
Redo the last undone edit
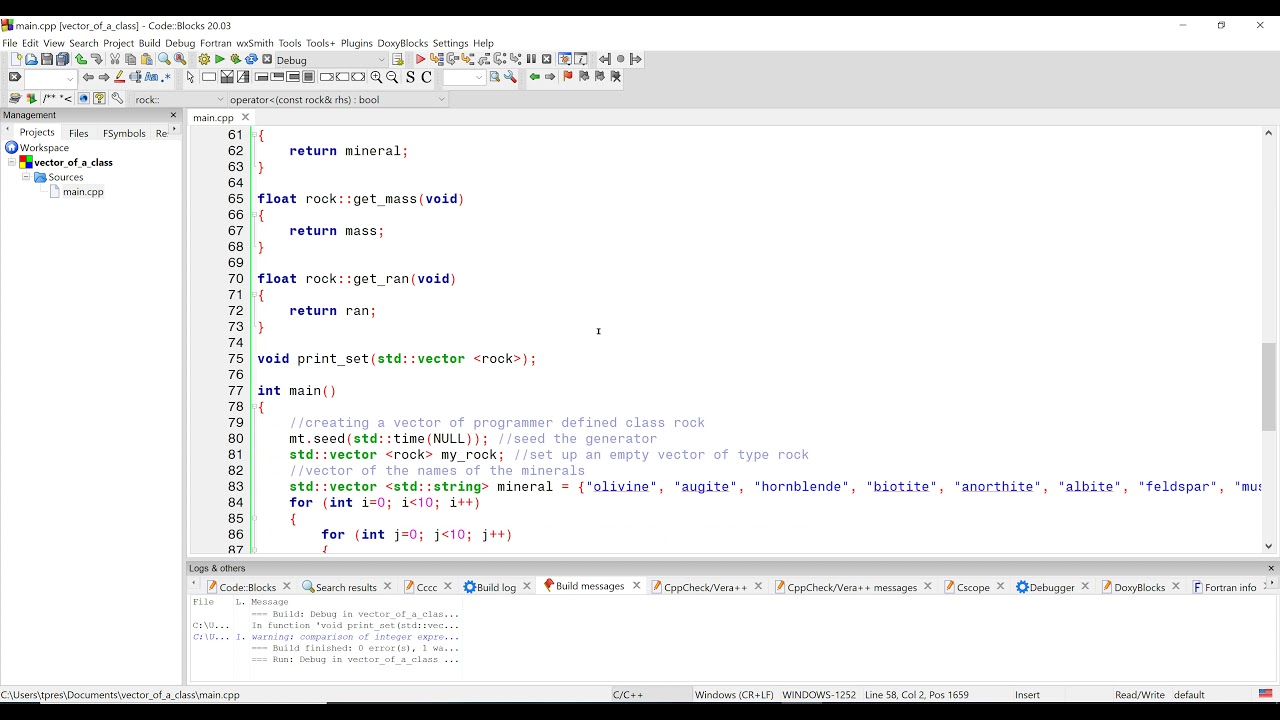[x=96, y=59]
